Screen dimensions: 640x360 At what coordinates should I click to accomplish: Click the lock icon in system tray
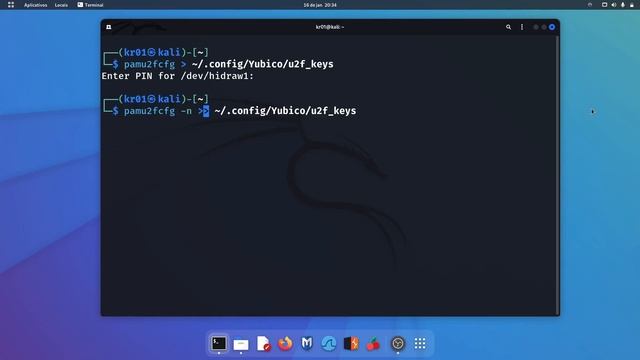631,5
